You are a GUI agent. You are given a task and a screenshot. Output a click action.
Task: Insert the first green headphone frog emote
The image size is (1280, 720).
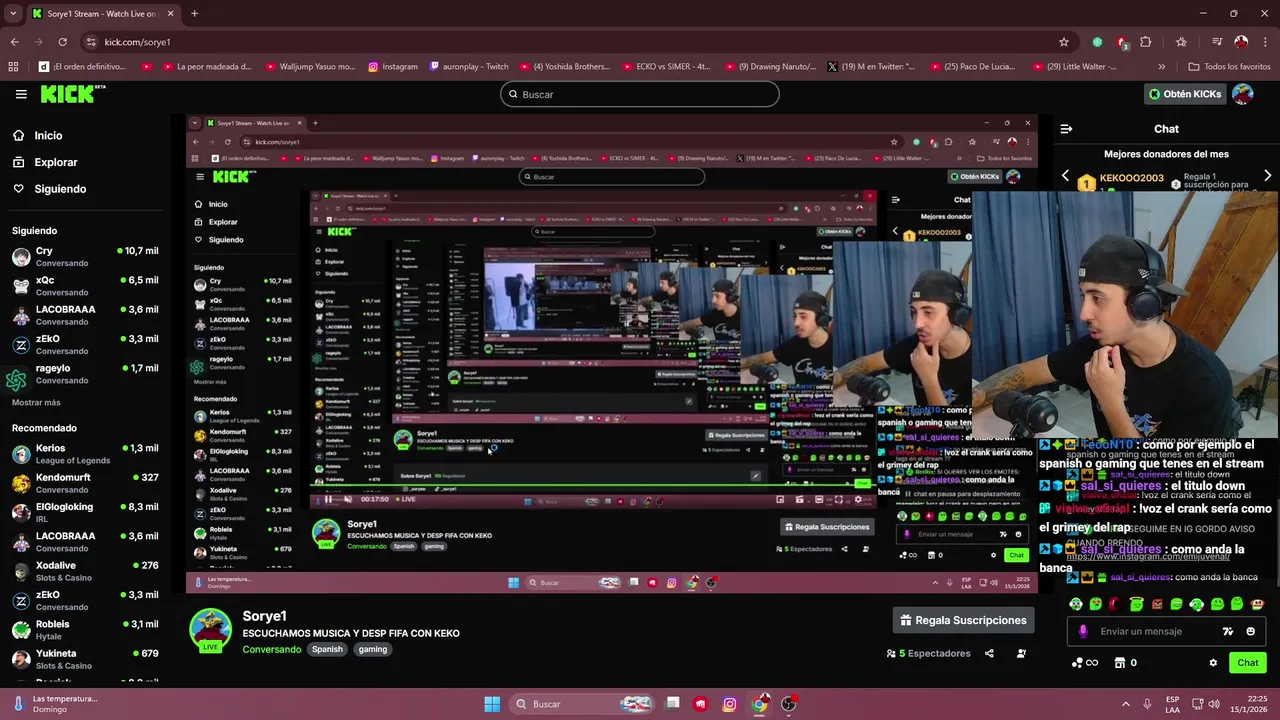click(1075, 604)
